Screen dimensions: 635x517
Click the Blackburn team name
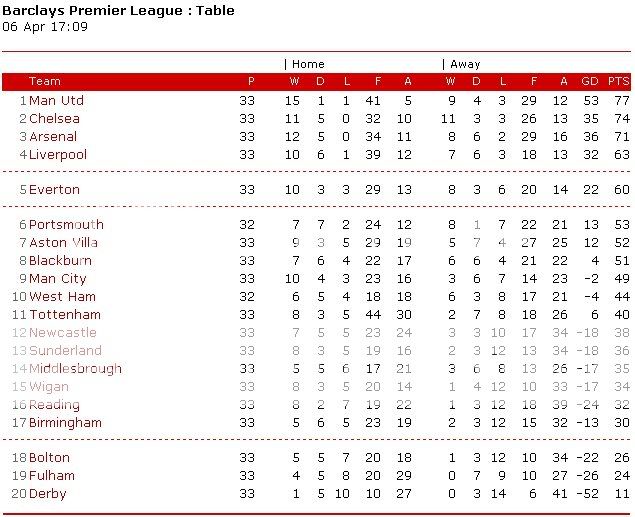(x=60, y=261)
